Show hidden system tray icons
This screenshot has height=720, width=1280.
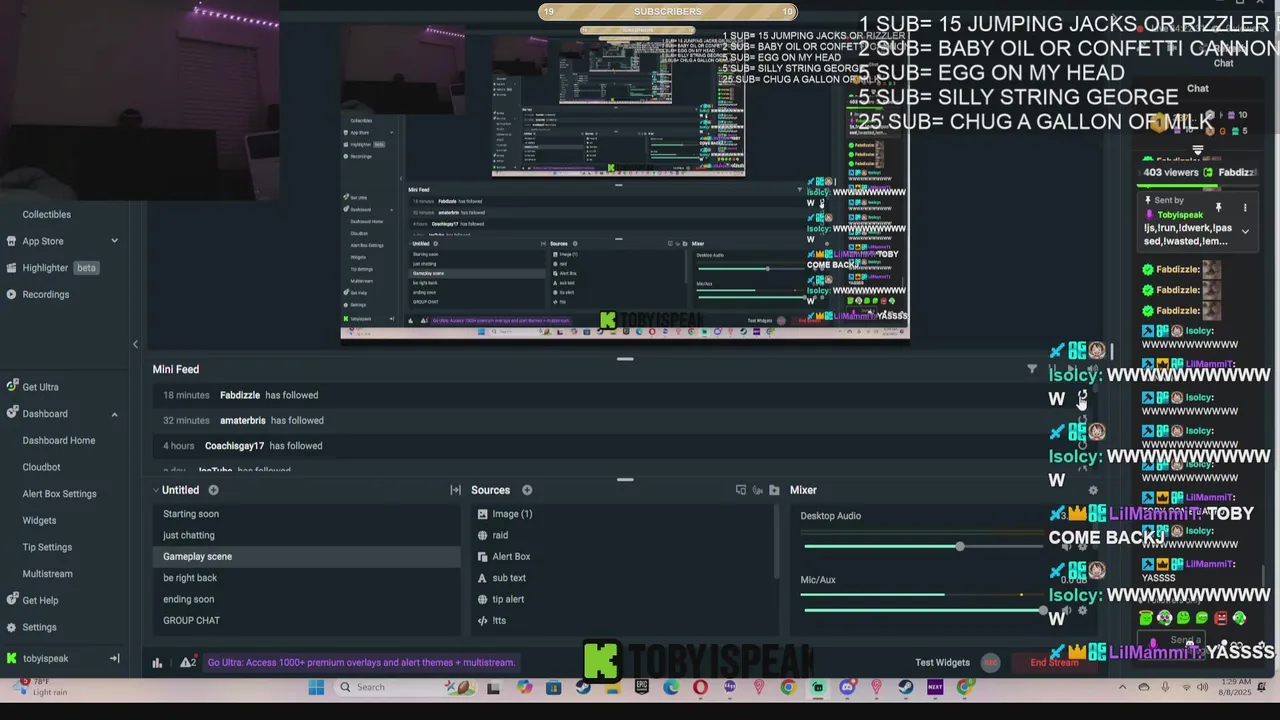tap(1122, 687)
